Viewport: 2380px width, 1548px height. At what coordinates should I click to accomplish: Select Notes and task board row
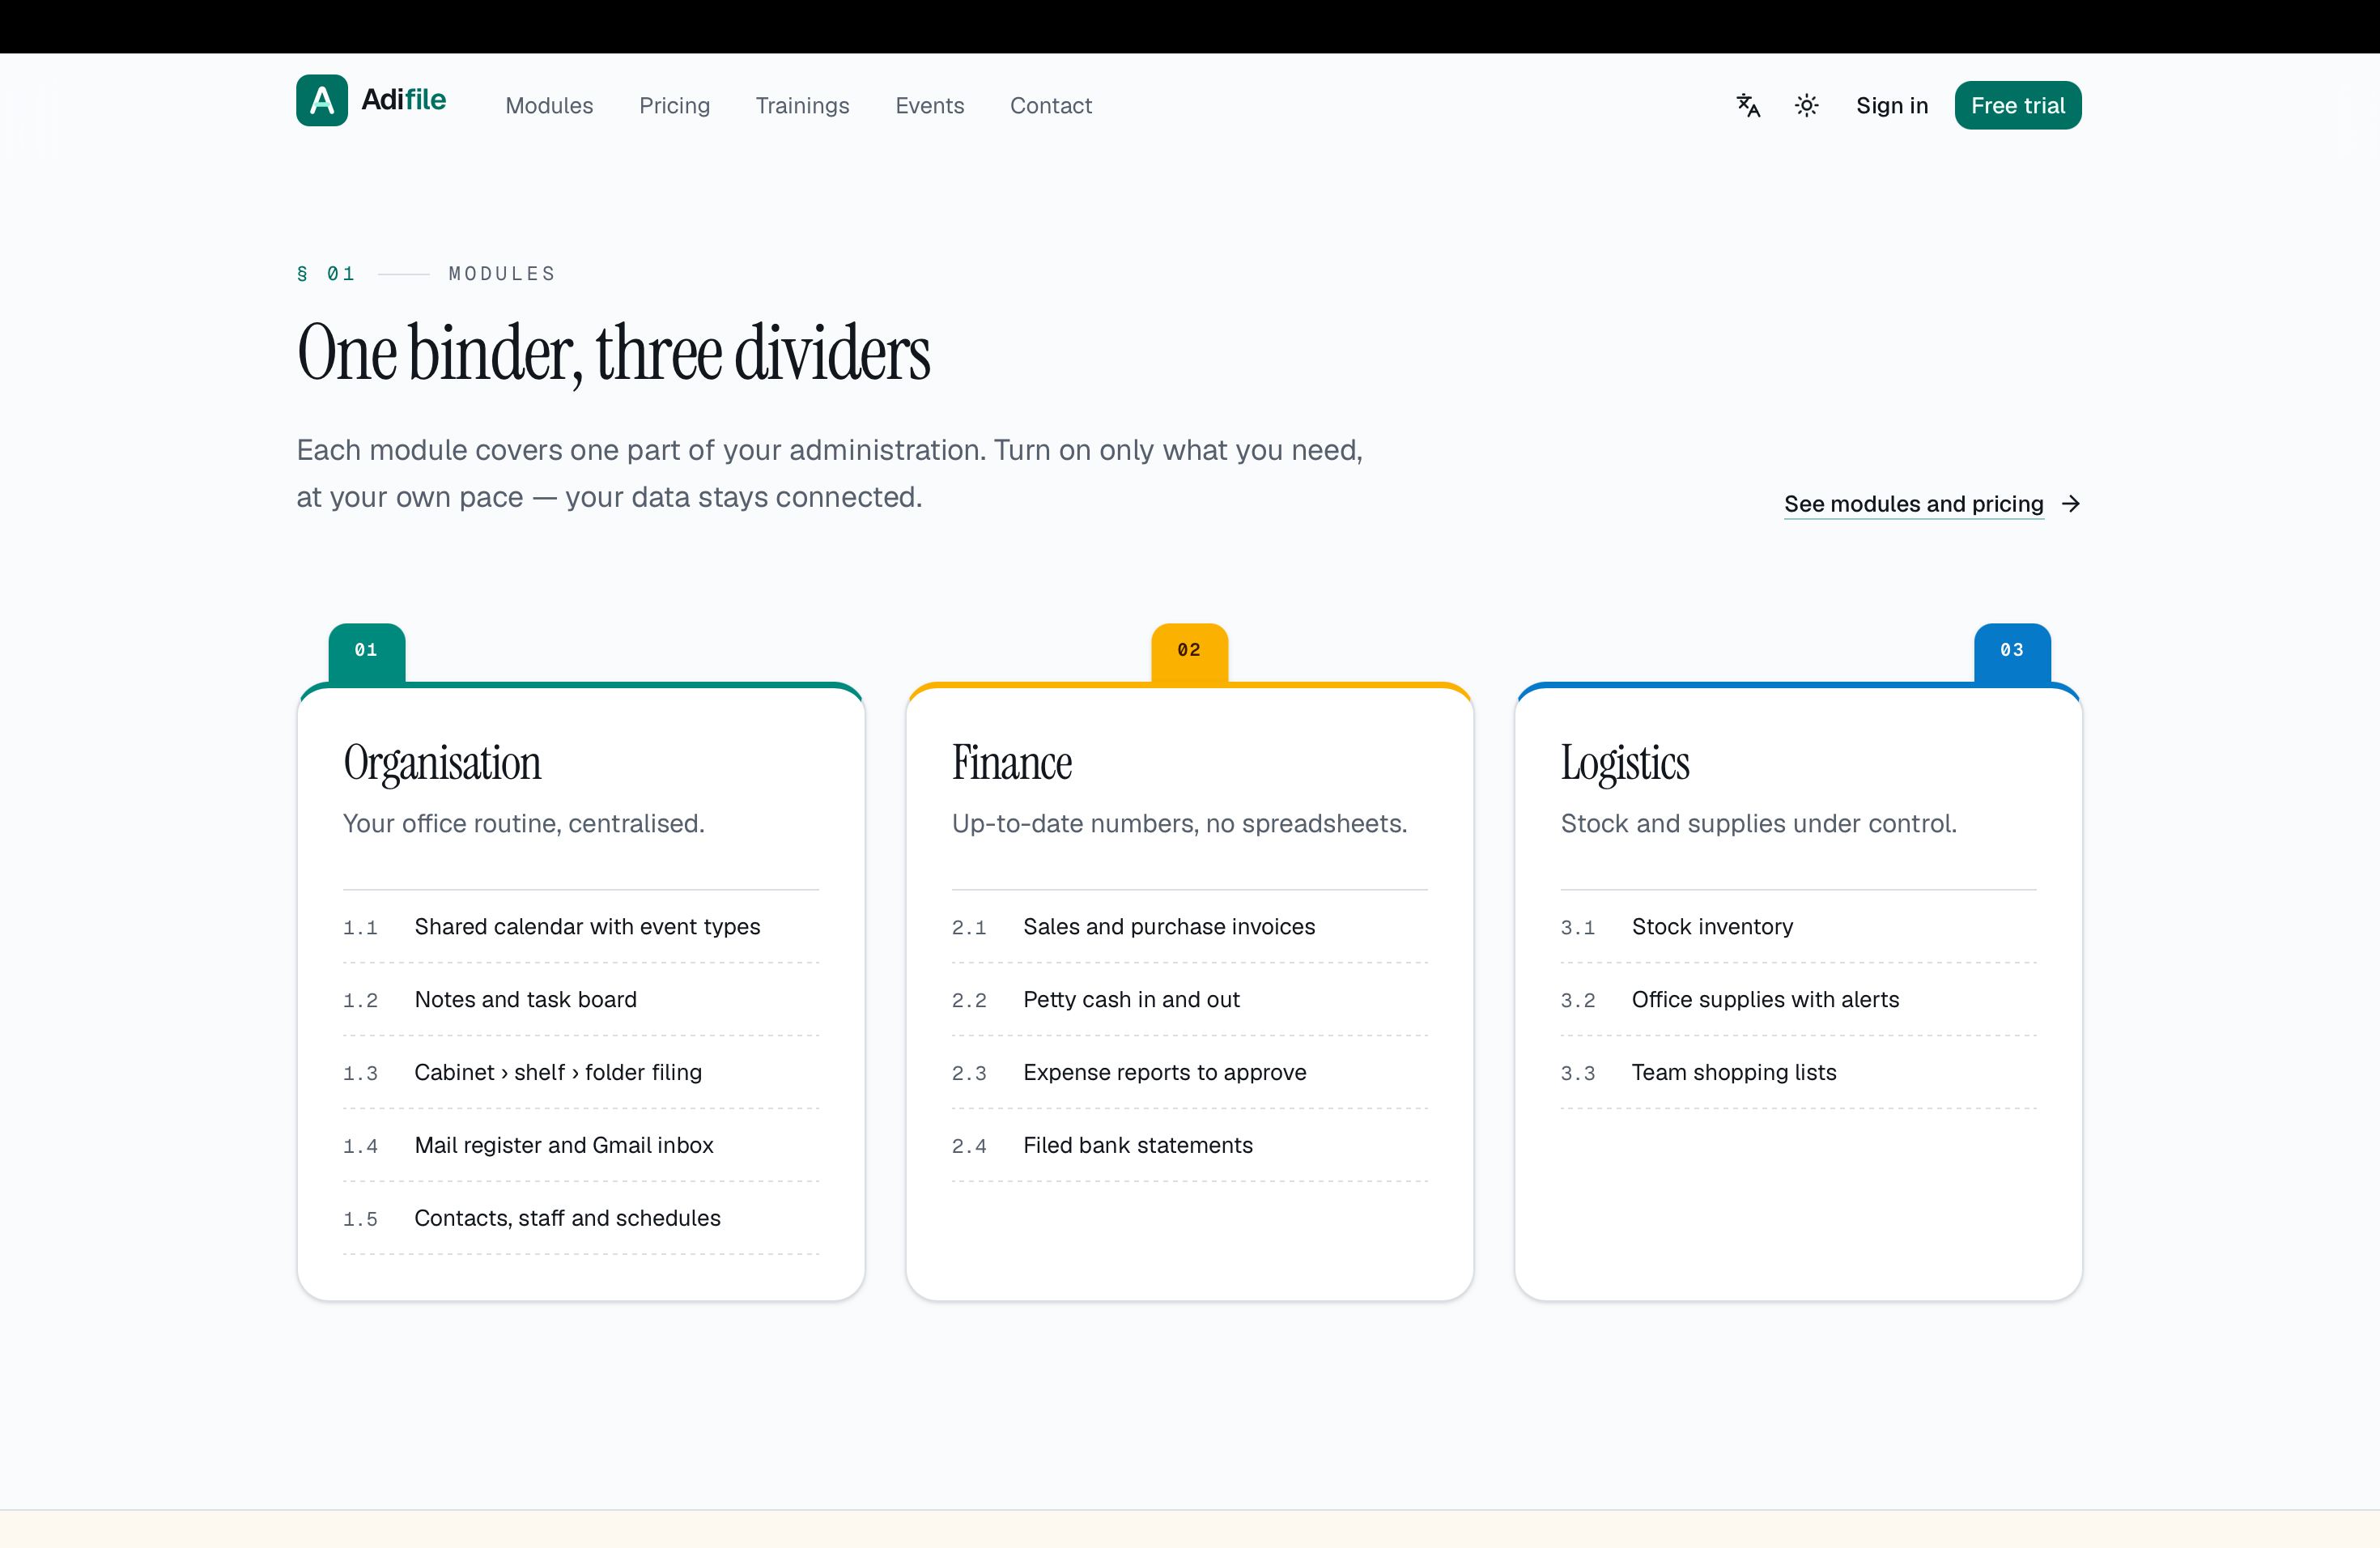[580, 1000]
